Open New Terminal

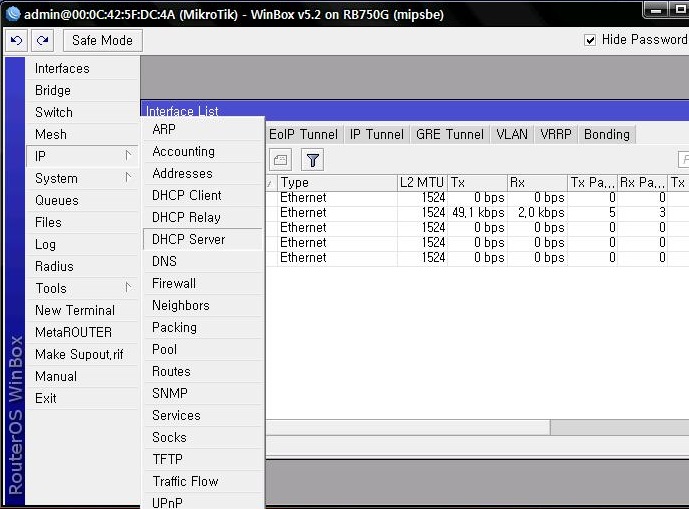pos(82,310)
